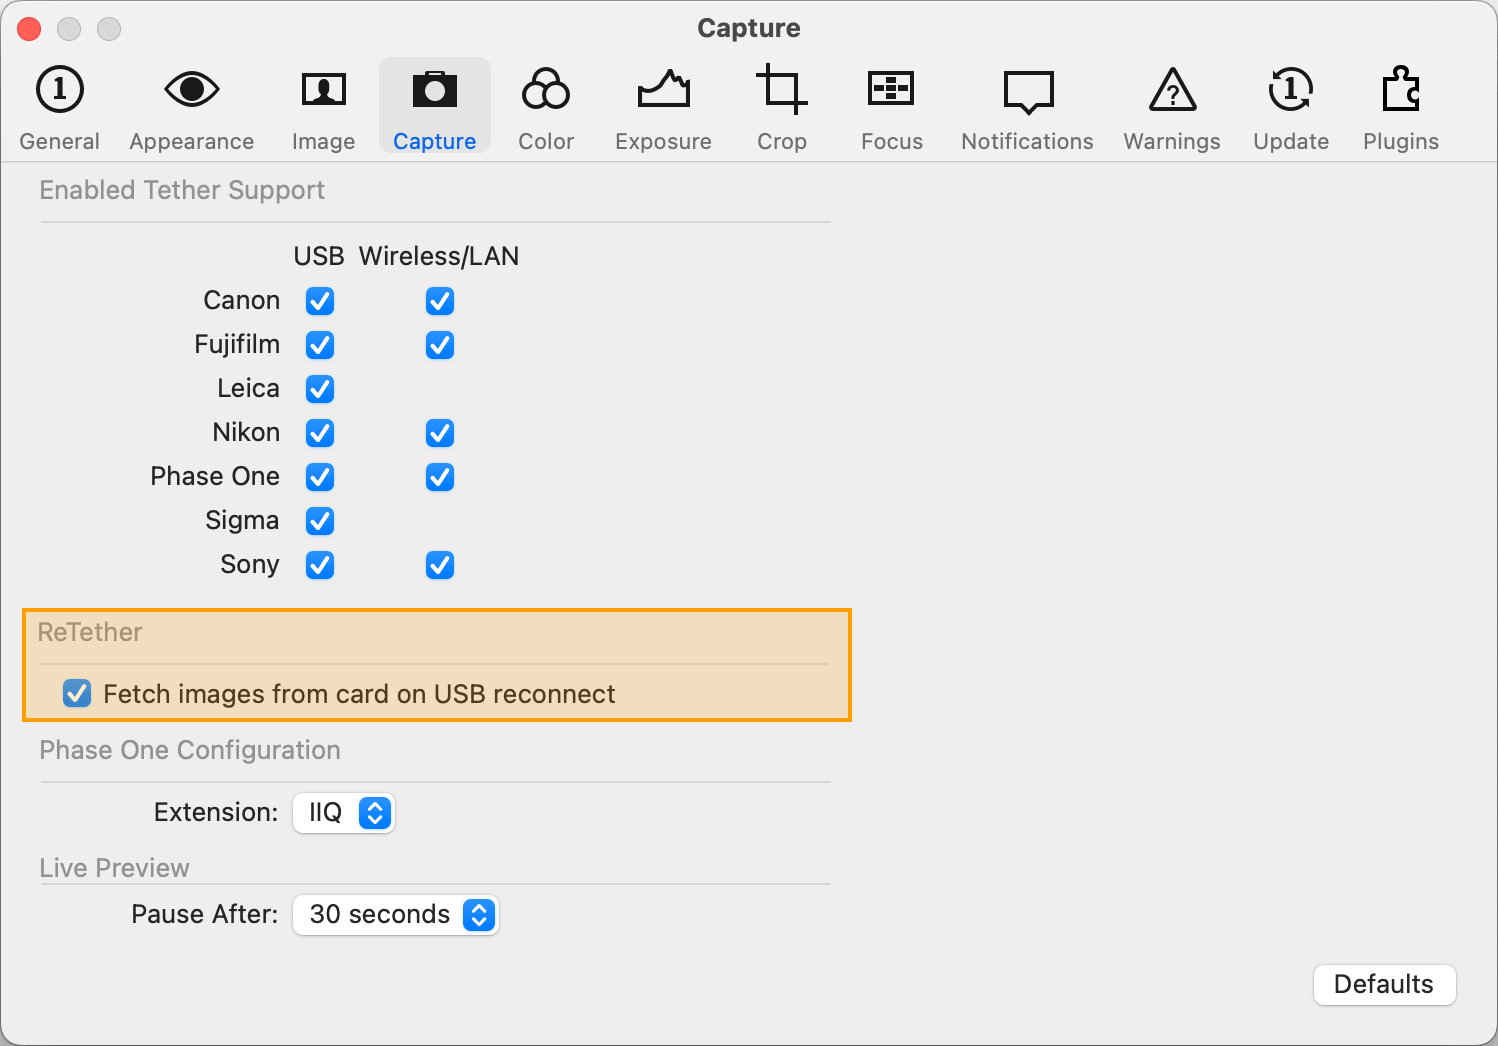1498x1046 pixels.
Task: Toggle Fujifilm Wireless/LAN checkbox
Action: click(440, 345)
